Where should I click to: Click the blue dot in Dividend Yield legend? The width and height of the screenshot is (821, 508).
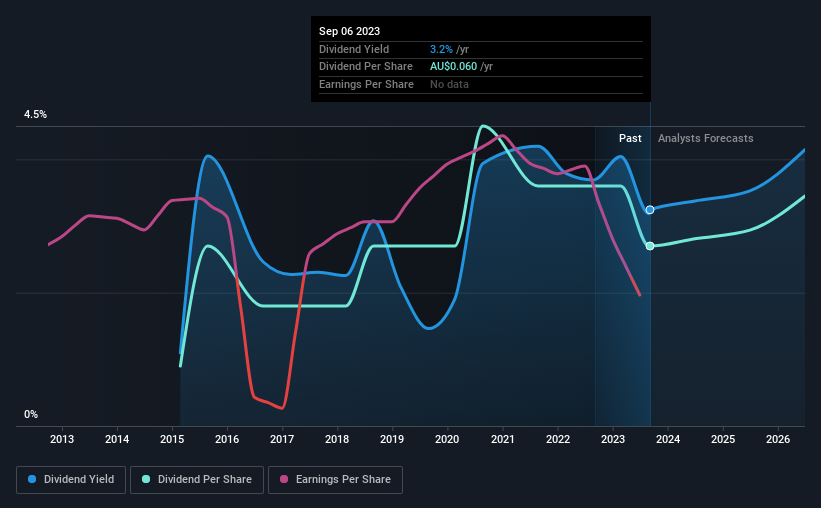coord(32,479)
